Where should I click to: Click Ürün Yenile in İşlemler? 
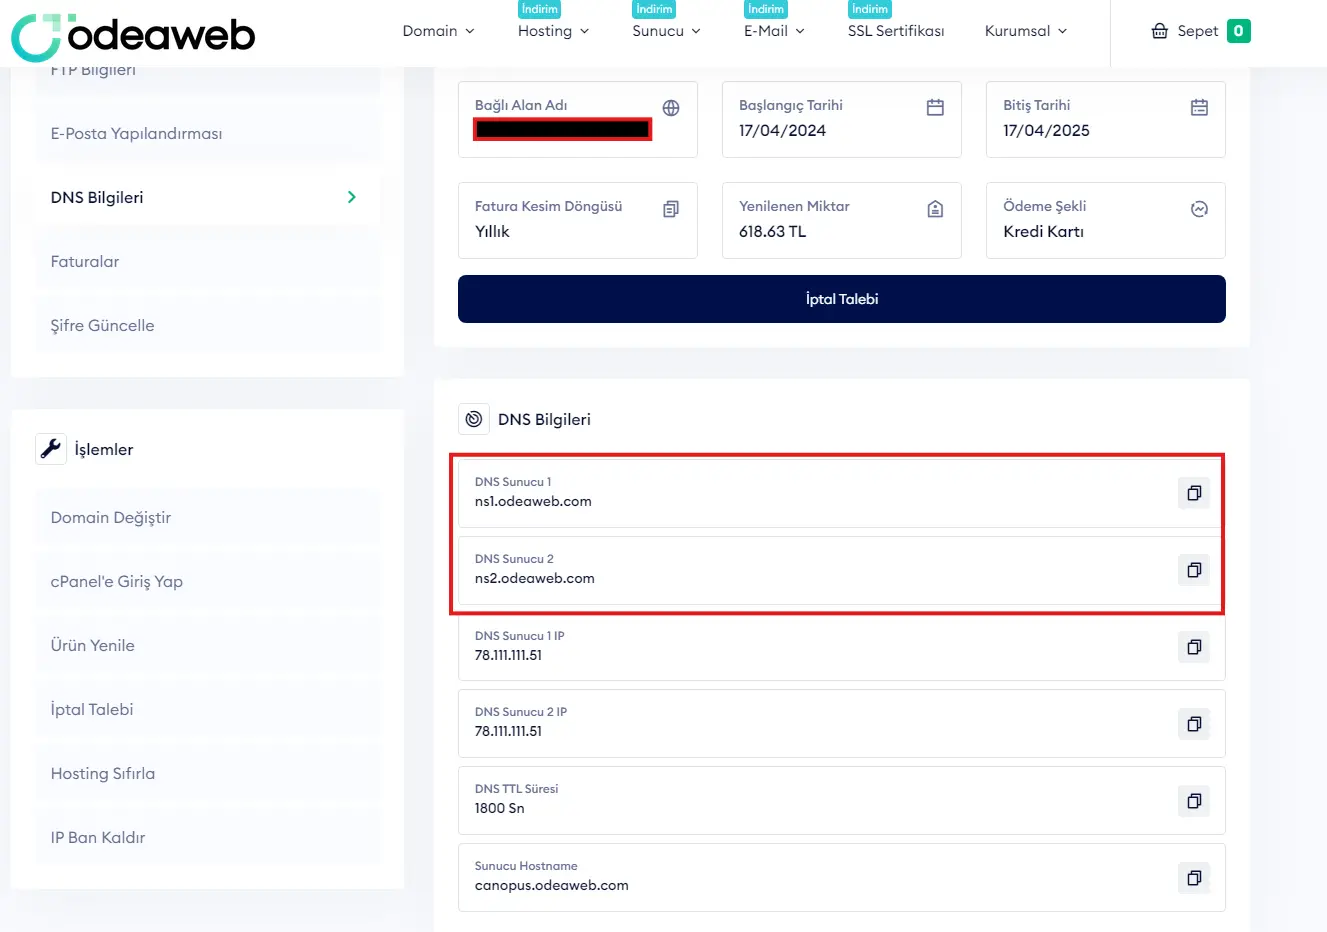(208, 646)
